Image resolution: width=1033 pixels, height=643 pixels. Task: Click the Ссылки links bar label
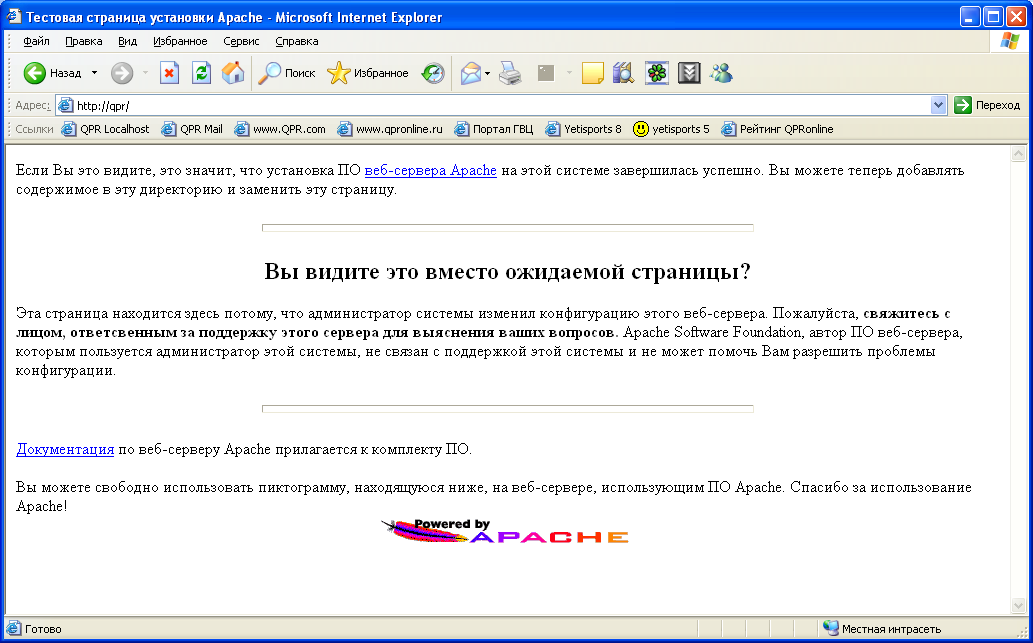click(x=34, y=129)
